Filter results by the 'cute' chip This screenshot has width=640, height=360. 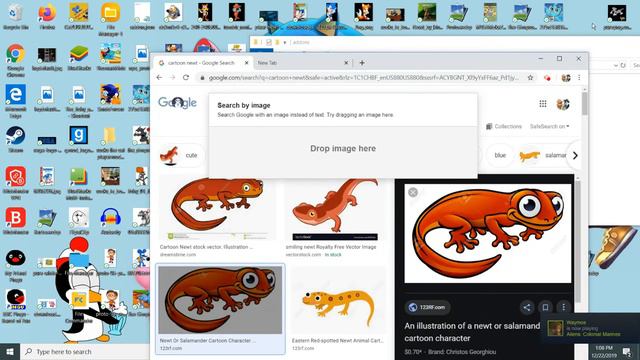(x=182, y=156)
